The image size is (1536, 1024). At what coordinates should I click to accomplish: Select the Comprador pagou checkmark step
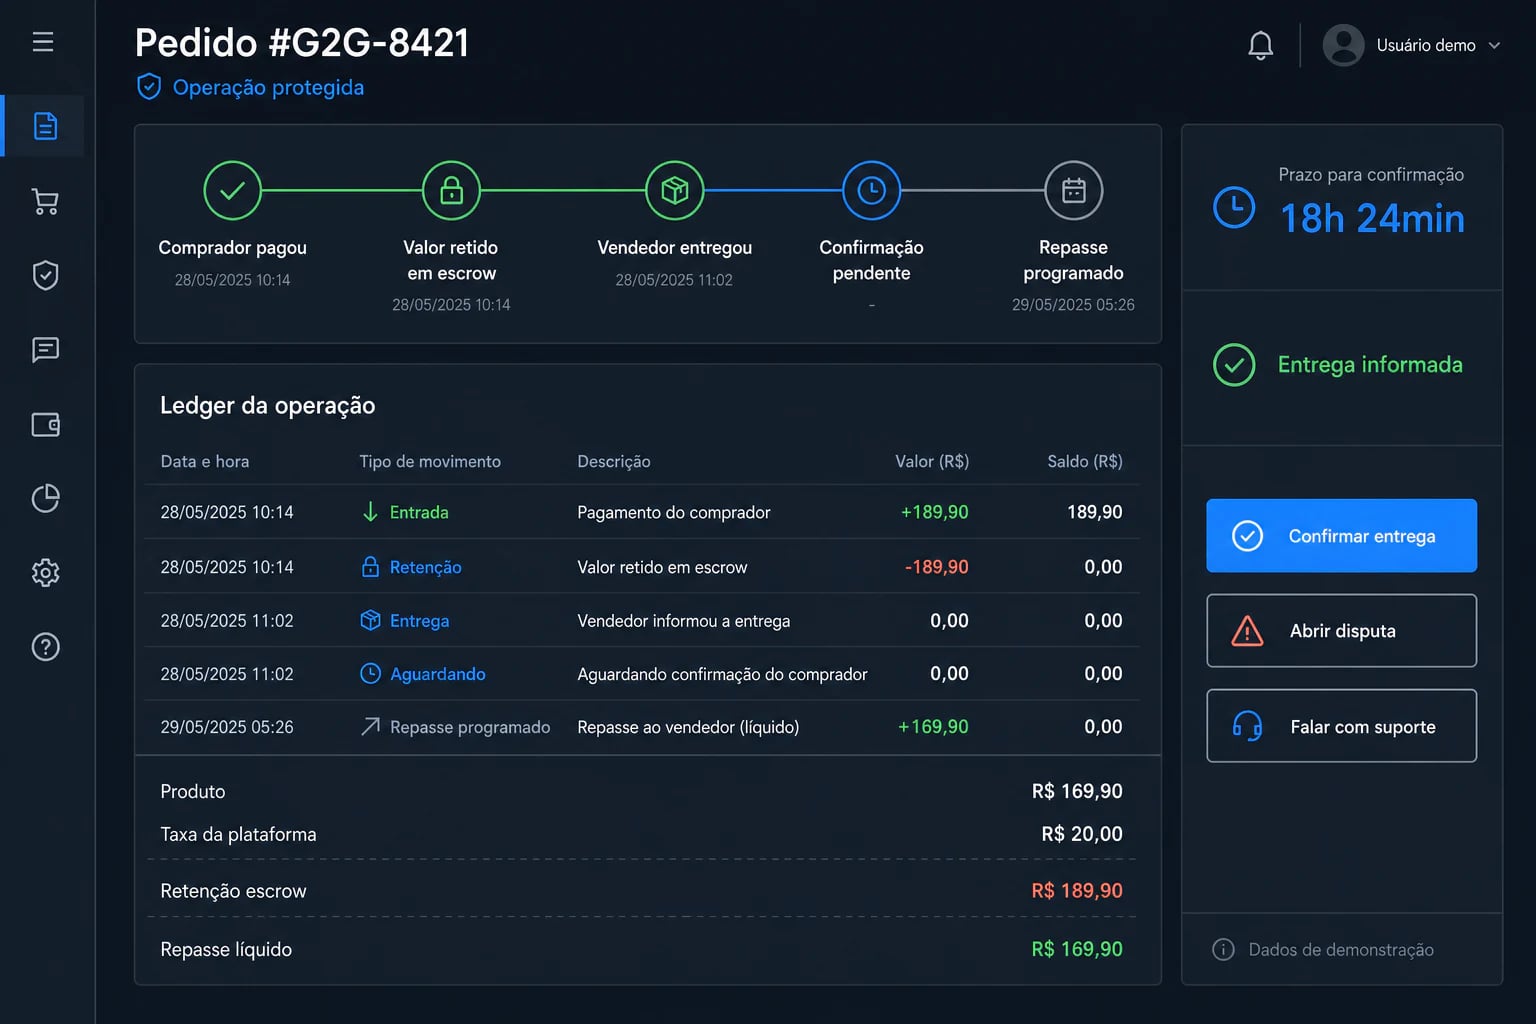tap(232, 190)
